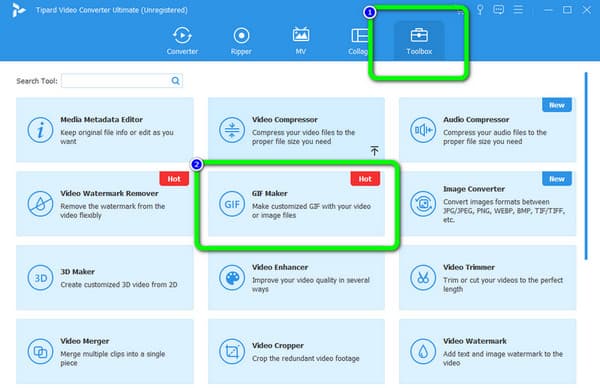
Task: Open the feedback chat icon in title bar
Action: [498, 10]
